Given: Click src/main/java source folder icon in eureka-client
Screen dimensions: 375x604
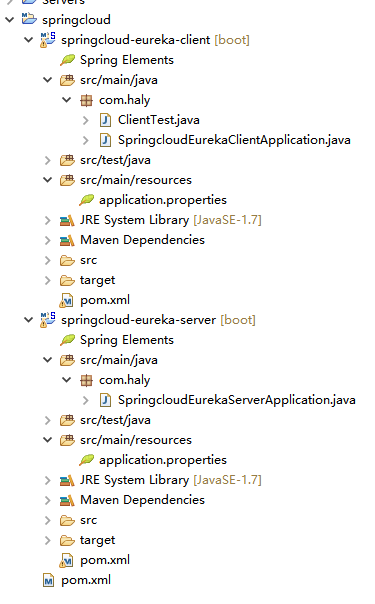Looking at the screenshot, I should tap(67, 80).
